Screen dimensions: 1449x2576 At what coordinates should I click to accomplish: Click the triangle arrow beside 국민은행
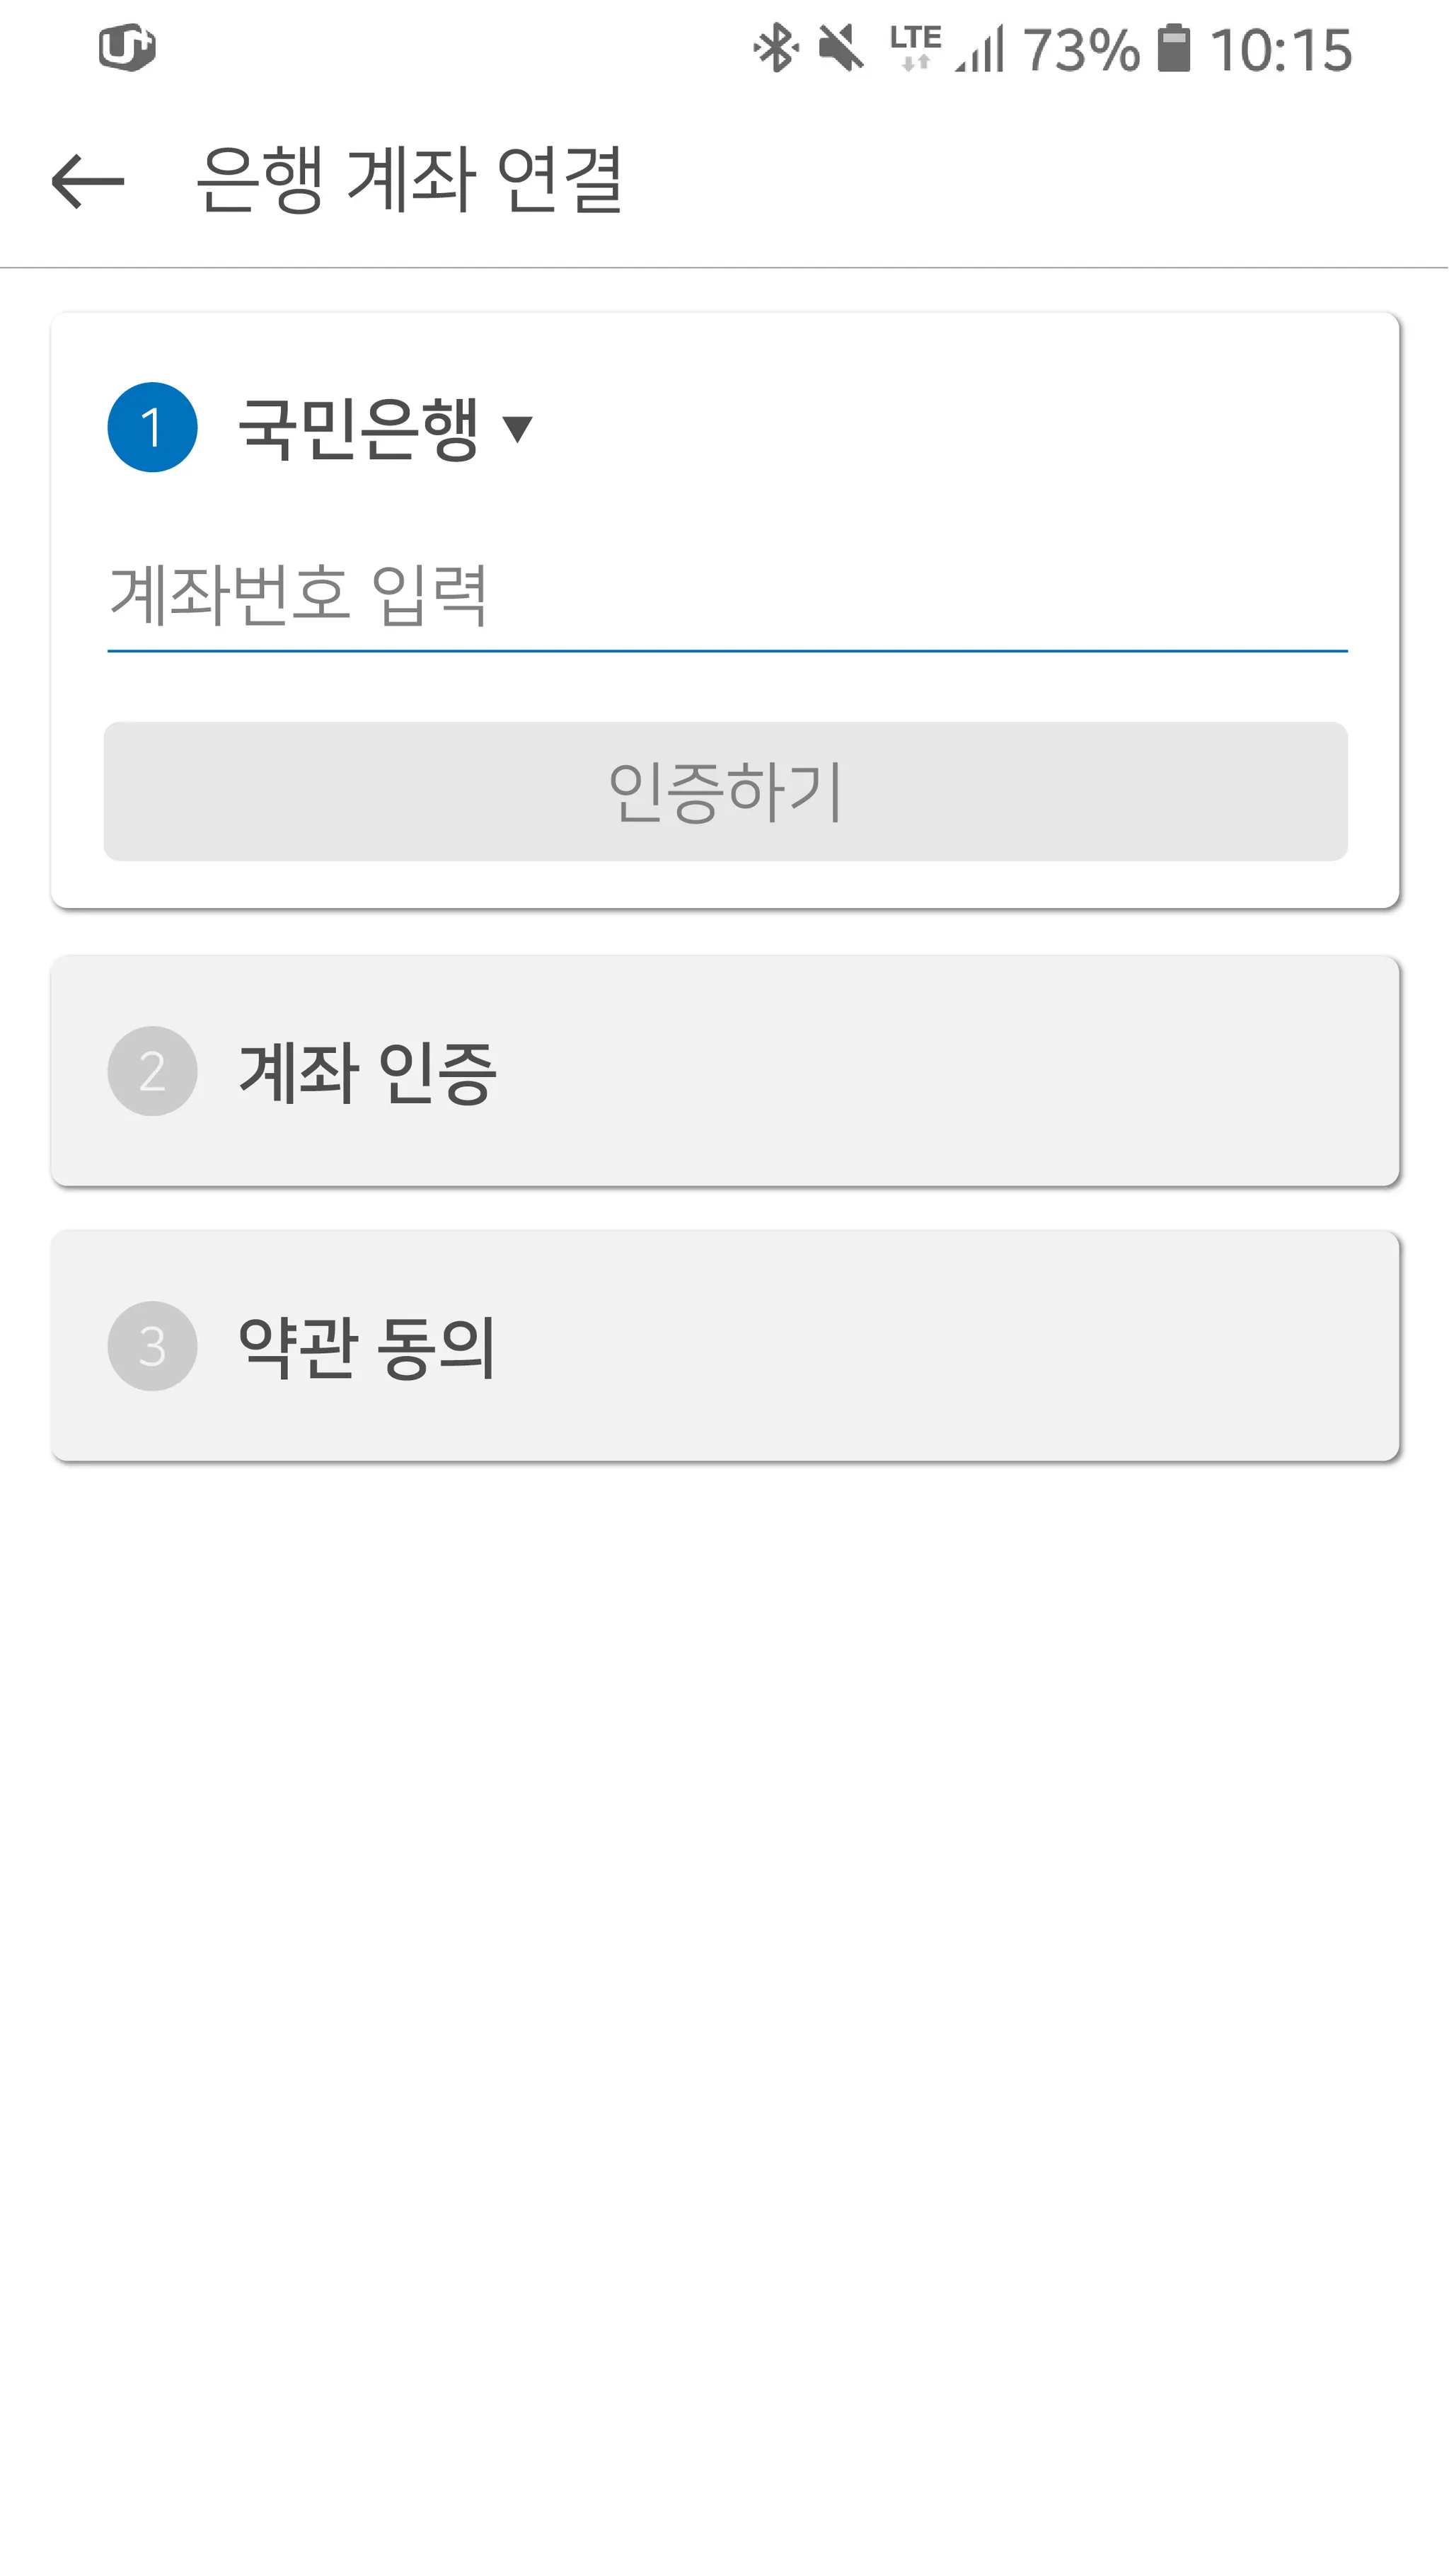517,430
